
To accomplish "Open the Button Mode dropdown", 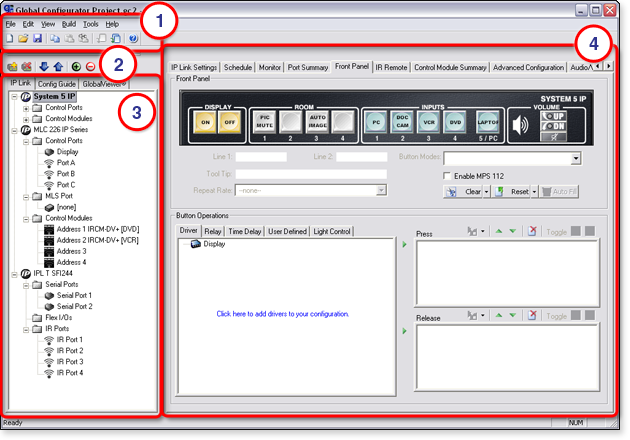I will pos(576,158).
